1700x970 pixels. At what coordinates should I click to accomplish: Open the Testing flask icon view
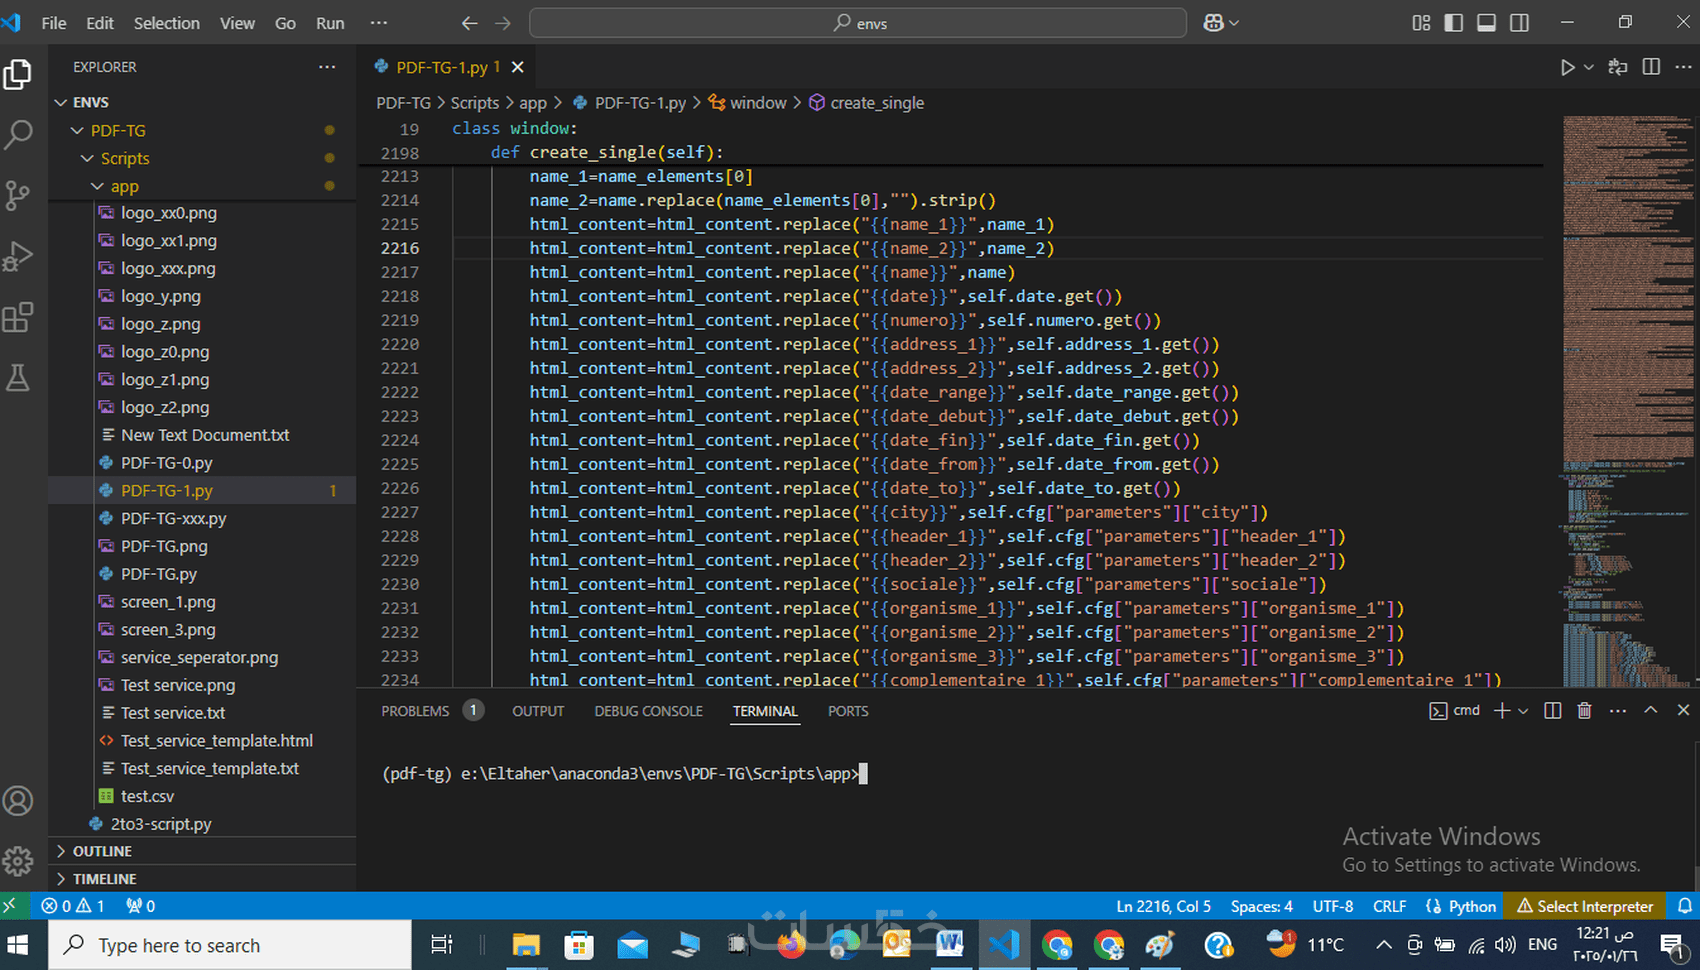pos(18,378)
